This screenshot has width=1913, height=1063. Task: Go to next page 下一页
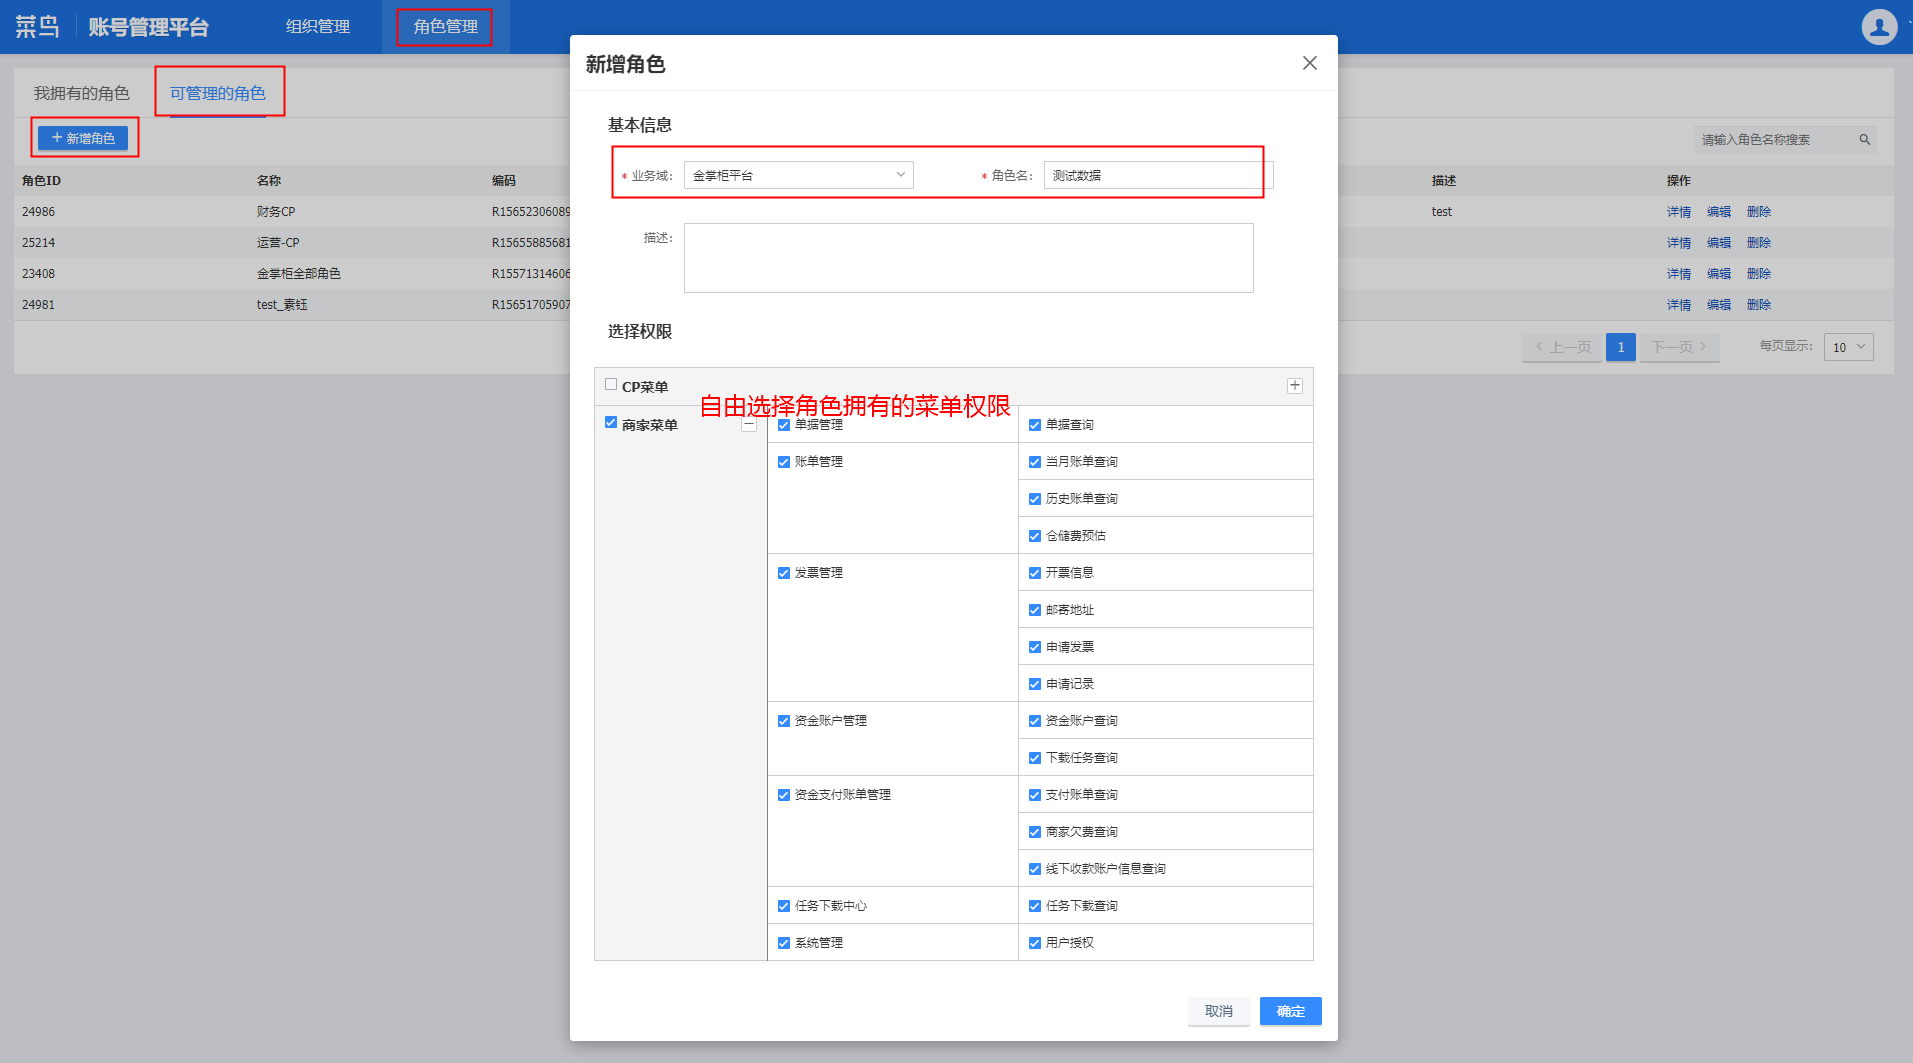click(x=1680, y=347)
